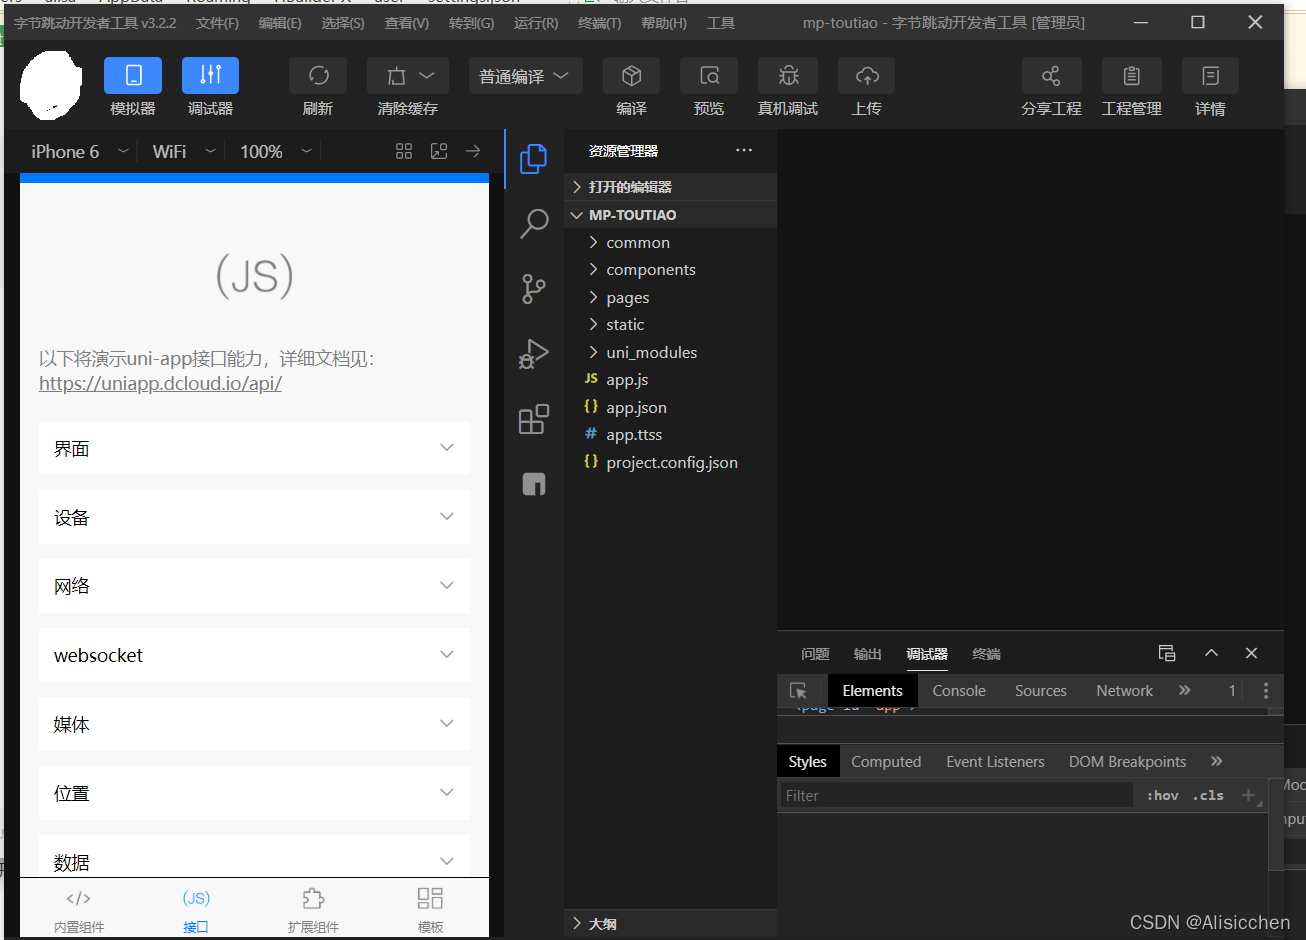Open the 工具 menu

click(720, 22)
